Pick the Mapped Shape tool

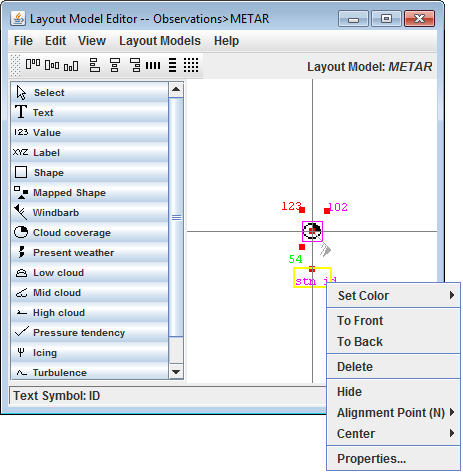tap(89, 192)
